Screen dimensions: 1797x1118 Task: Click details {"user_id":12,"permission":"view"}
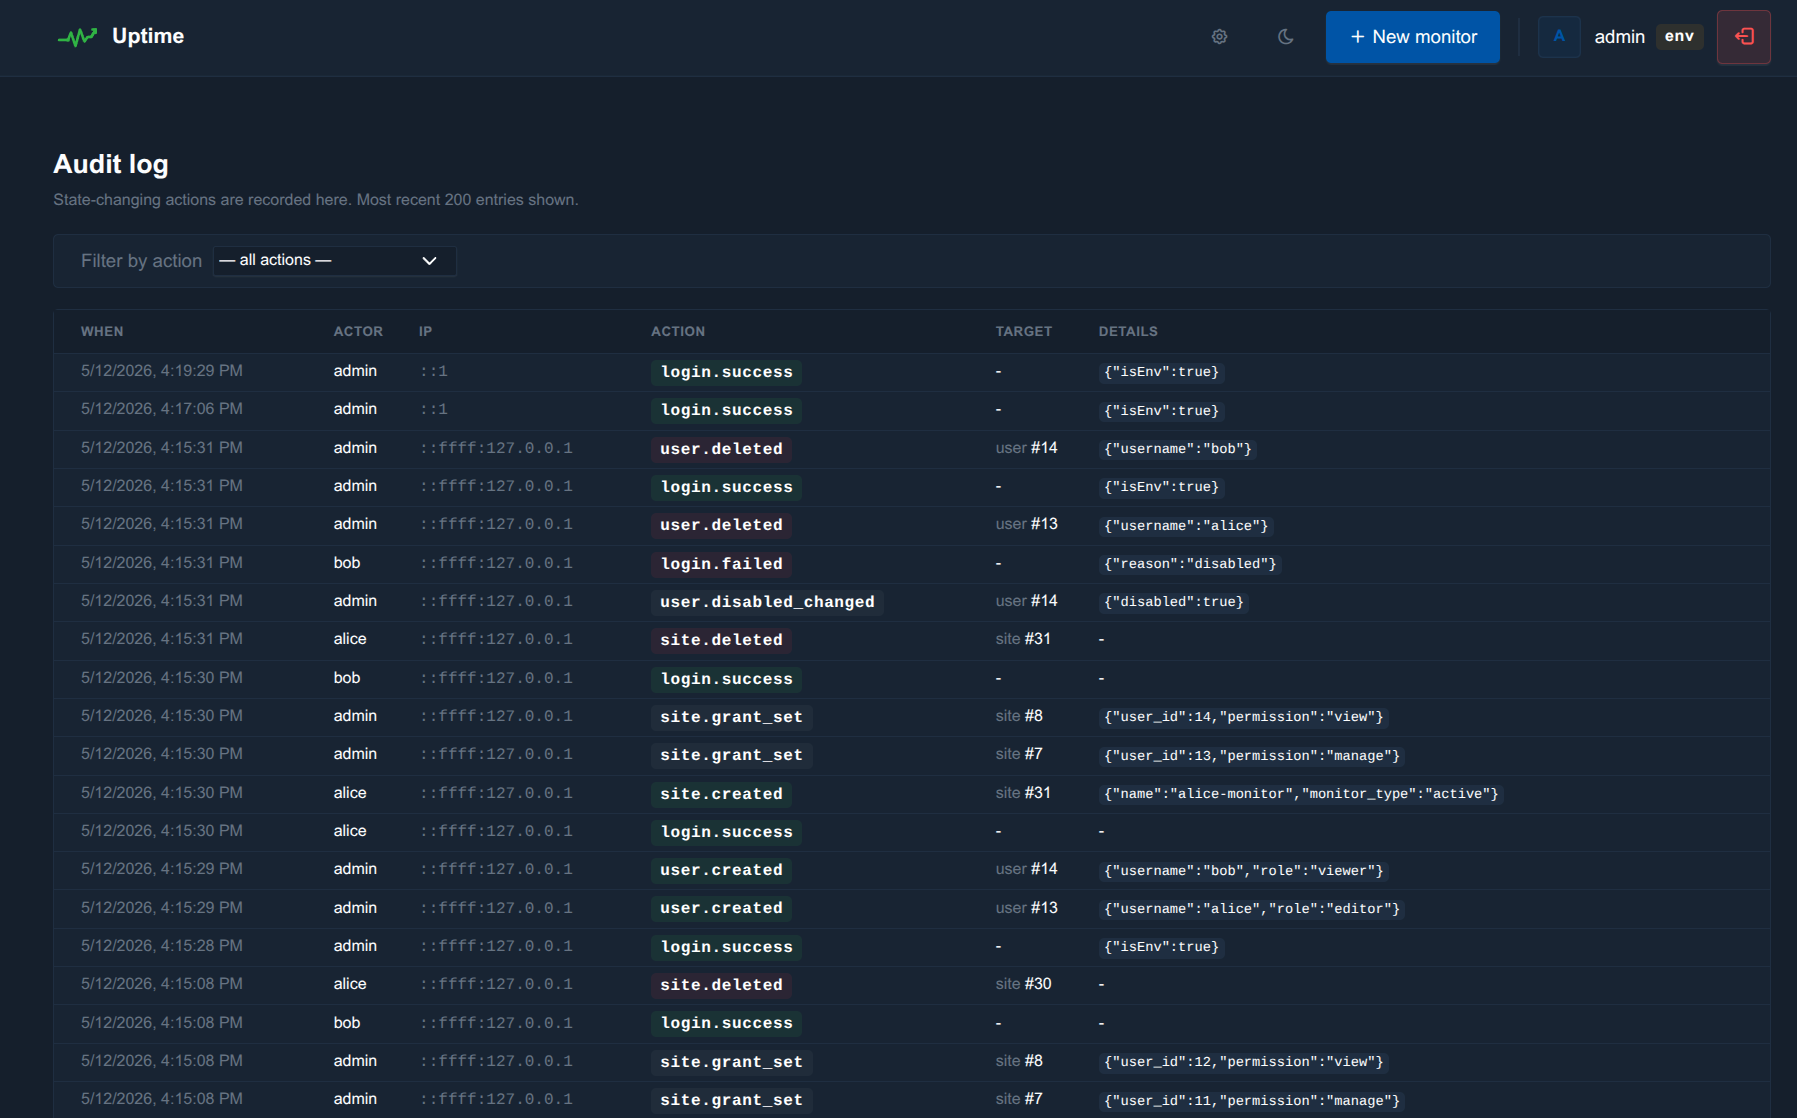pyautogui.click(x=1244, y=1062)
